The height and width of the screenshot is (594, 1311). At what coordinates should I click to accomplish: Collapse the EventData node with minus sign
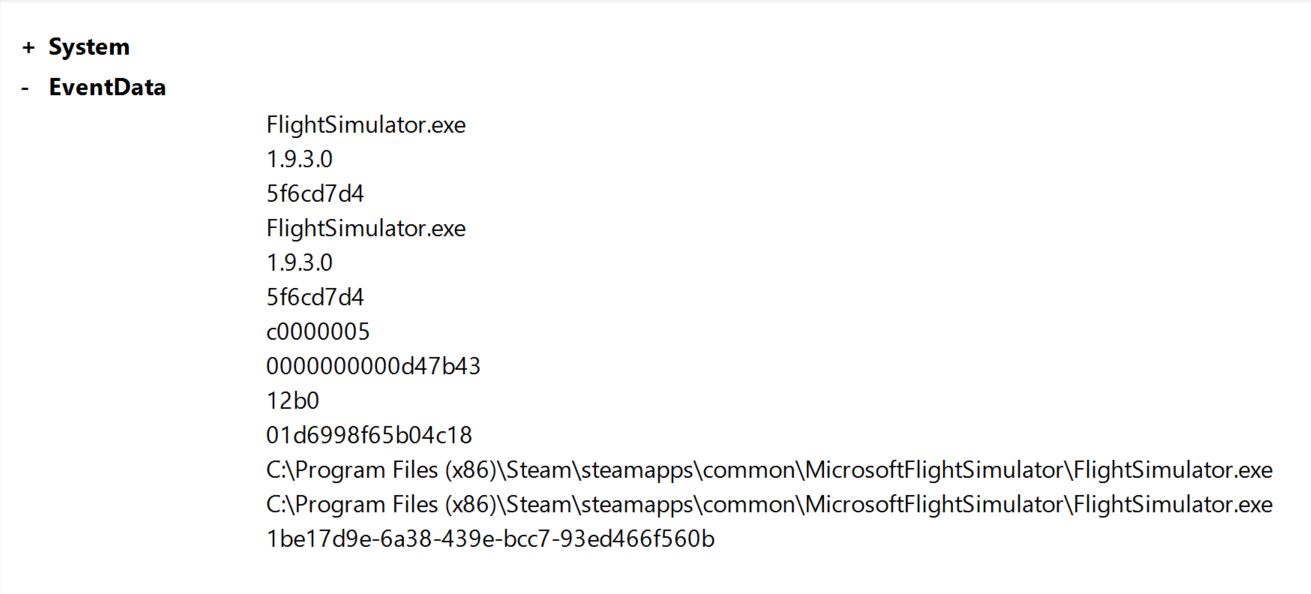click(x=26, y=88)
